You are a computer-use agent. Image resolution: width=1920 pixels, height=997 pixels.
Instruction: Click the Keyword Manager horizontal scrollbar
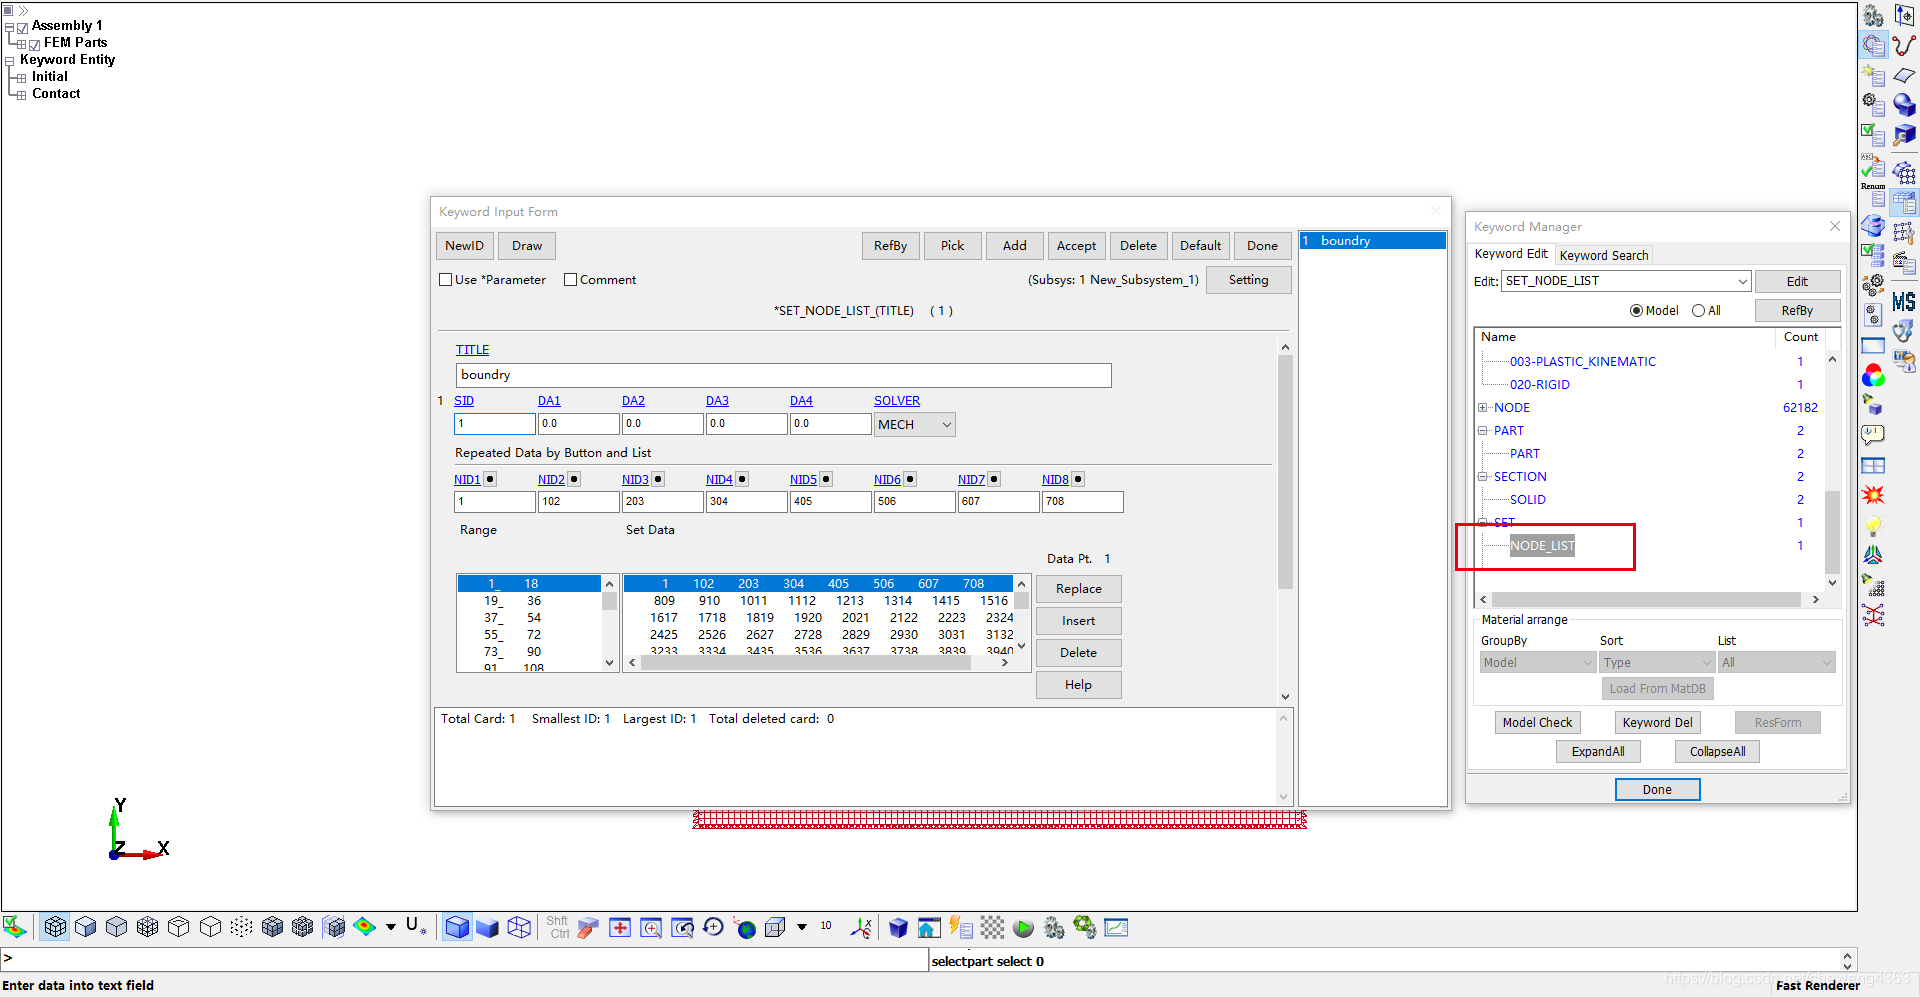1647,600
